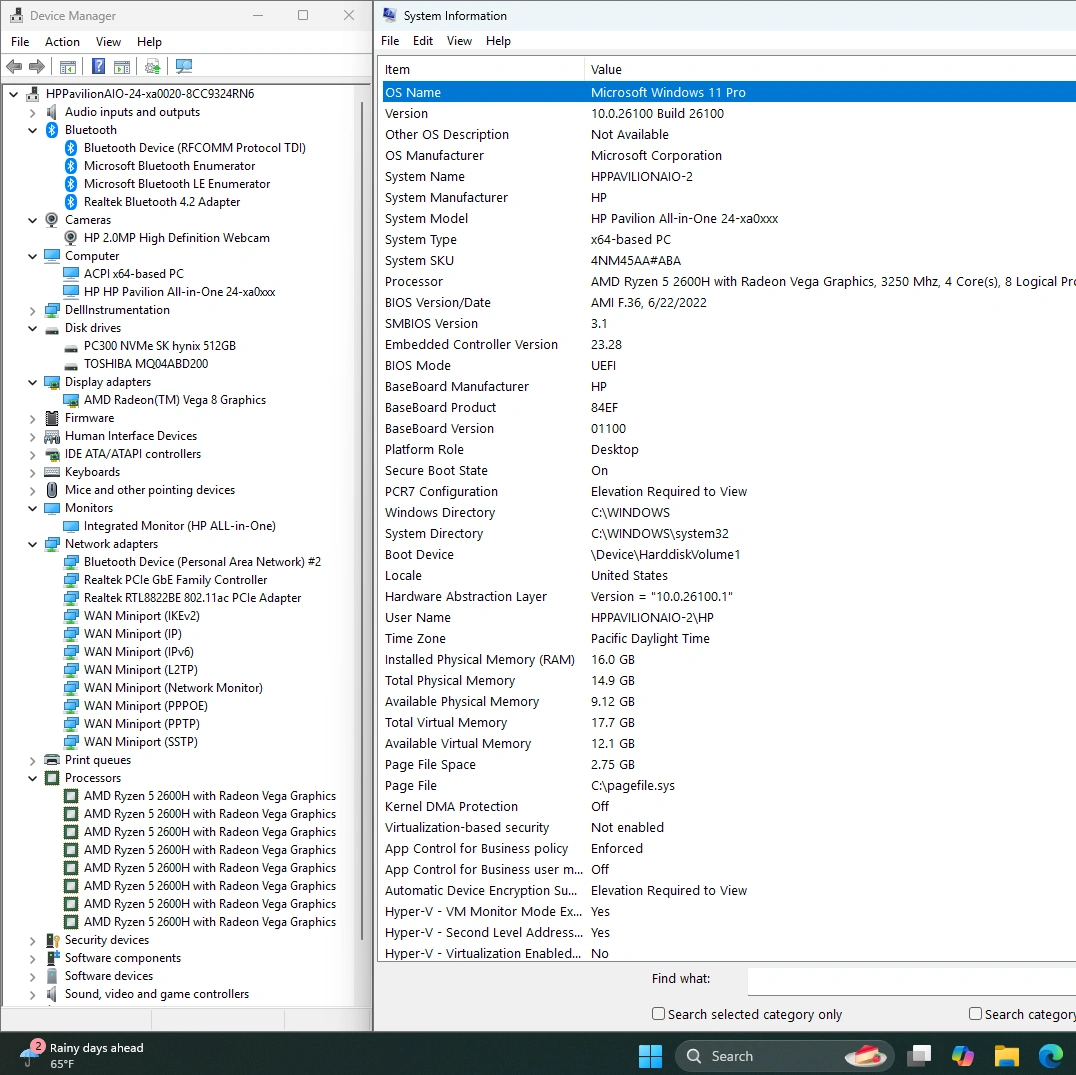
Task: Click the Realtek Bluetooth 4.2 Adapter icon
Action: click(x=71, y=202)
